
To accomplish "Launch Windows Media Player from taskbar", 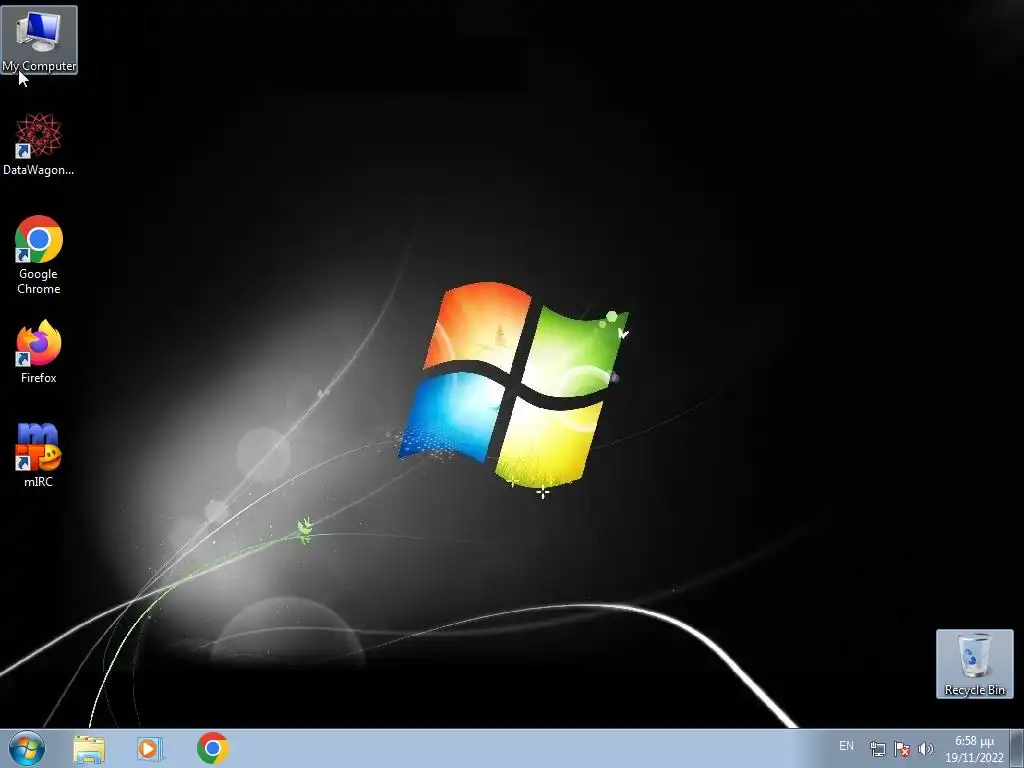I will (149, 749).
